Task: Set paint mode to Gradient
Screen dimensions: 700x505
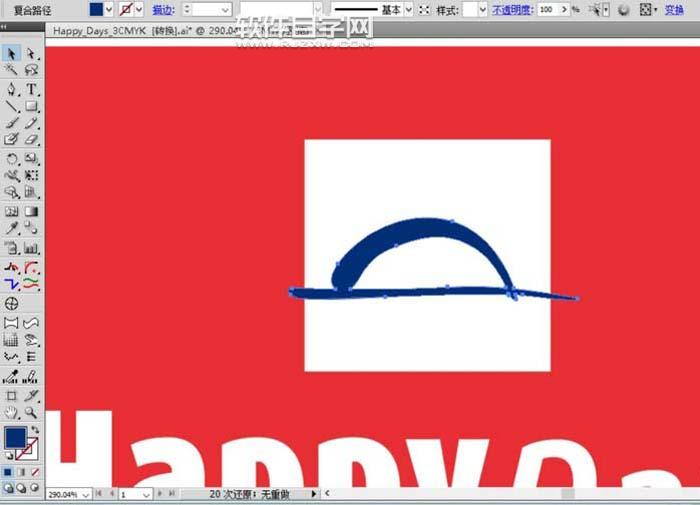Action: tap(21, 472)
